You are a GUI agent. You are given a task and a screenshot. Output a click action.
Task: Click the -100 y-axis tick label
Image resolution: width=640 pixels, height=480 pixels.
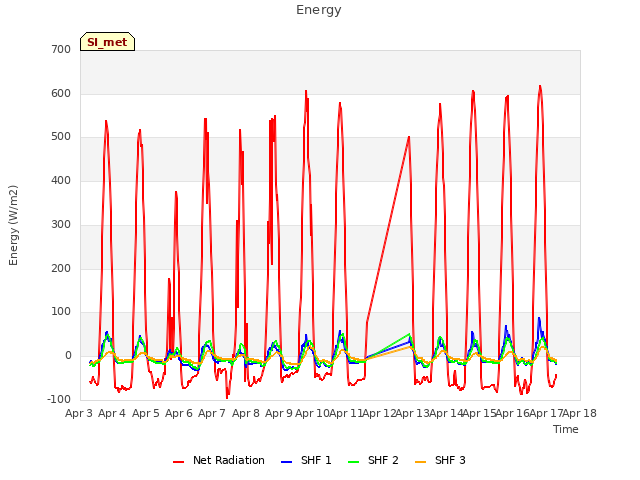pos(59,400)
